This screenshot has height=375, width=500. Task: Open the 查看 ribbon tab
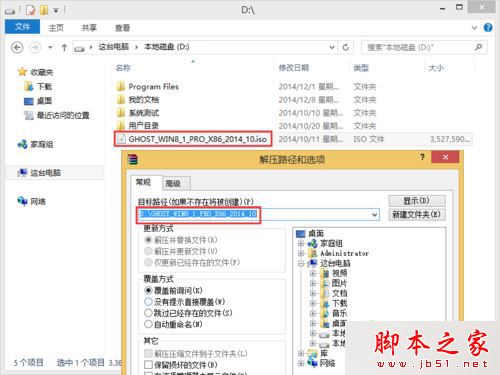click(x=122, y=28)
